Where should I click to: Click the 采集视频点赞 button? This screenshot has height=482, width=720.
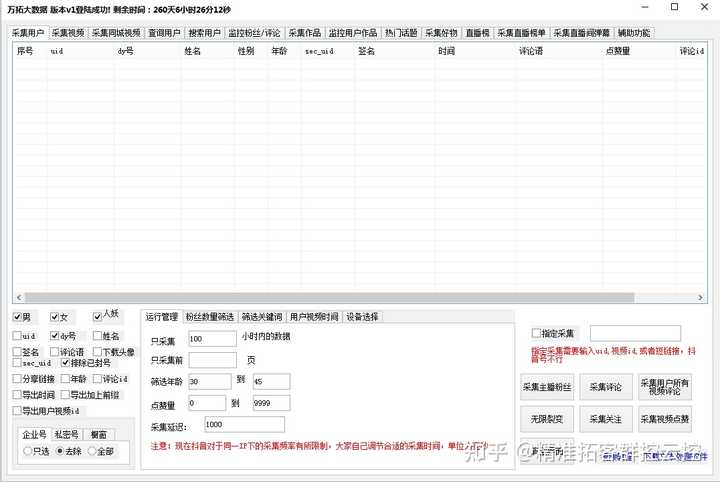click(664, 419)
